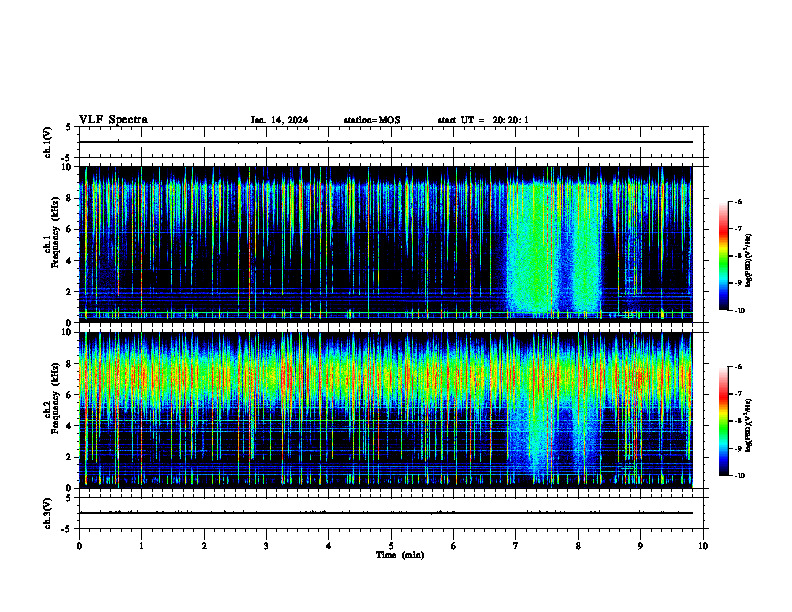
Task: Click the "ch.3(V)" axis label
Action: tap(47, 513)
